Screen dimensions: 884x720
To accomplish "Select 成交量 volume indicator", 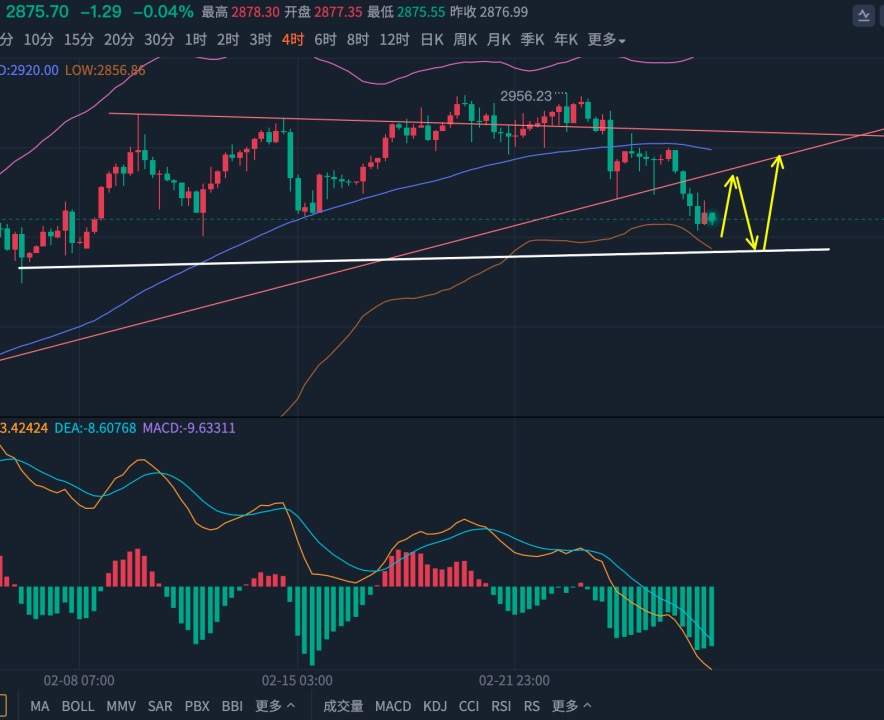I will (343, 706).
